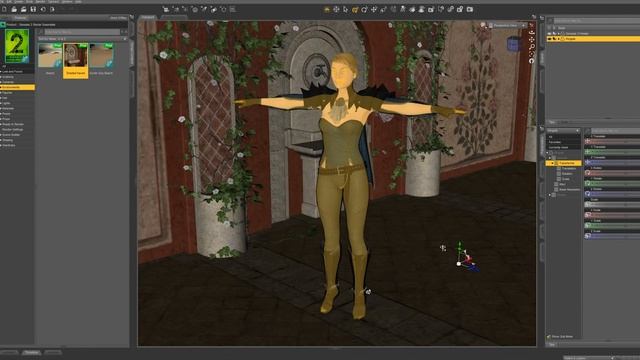Toggle visibility eye of highlighted scene row
The height and width of the screenshot is (360, 640).
click(549, 39)
